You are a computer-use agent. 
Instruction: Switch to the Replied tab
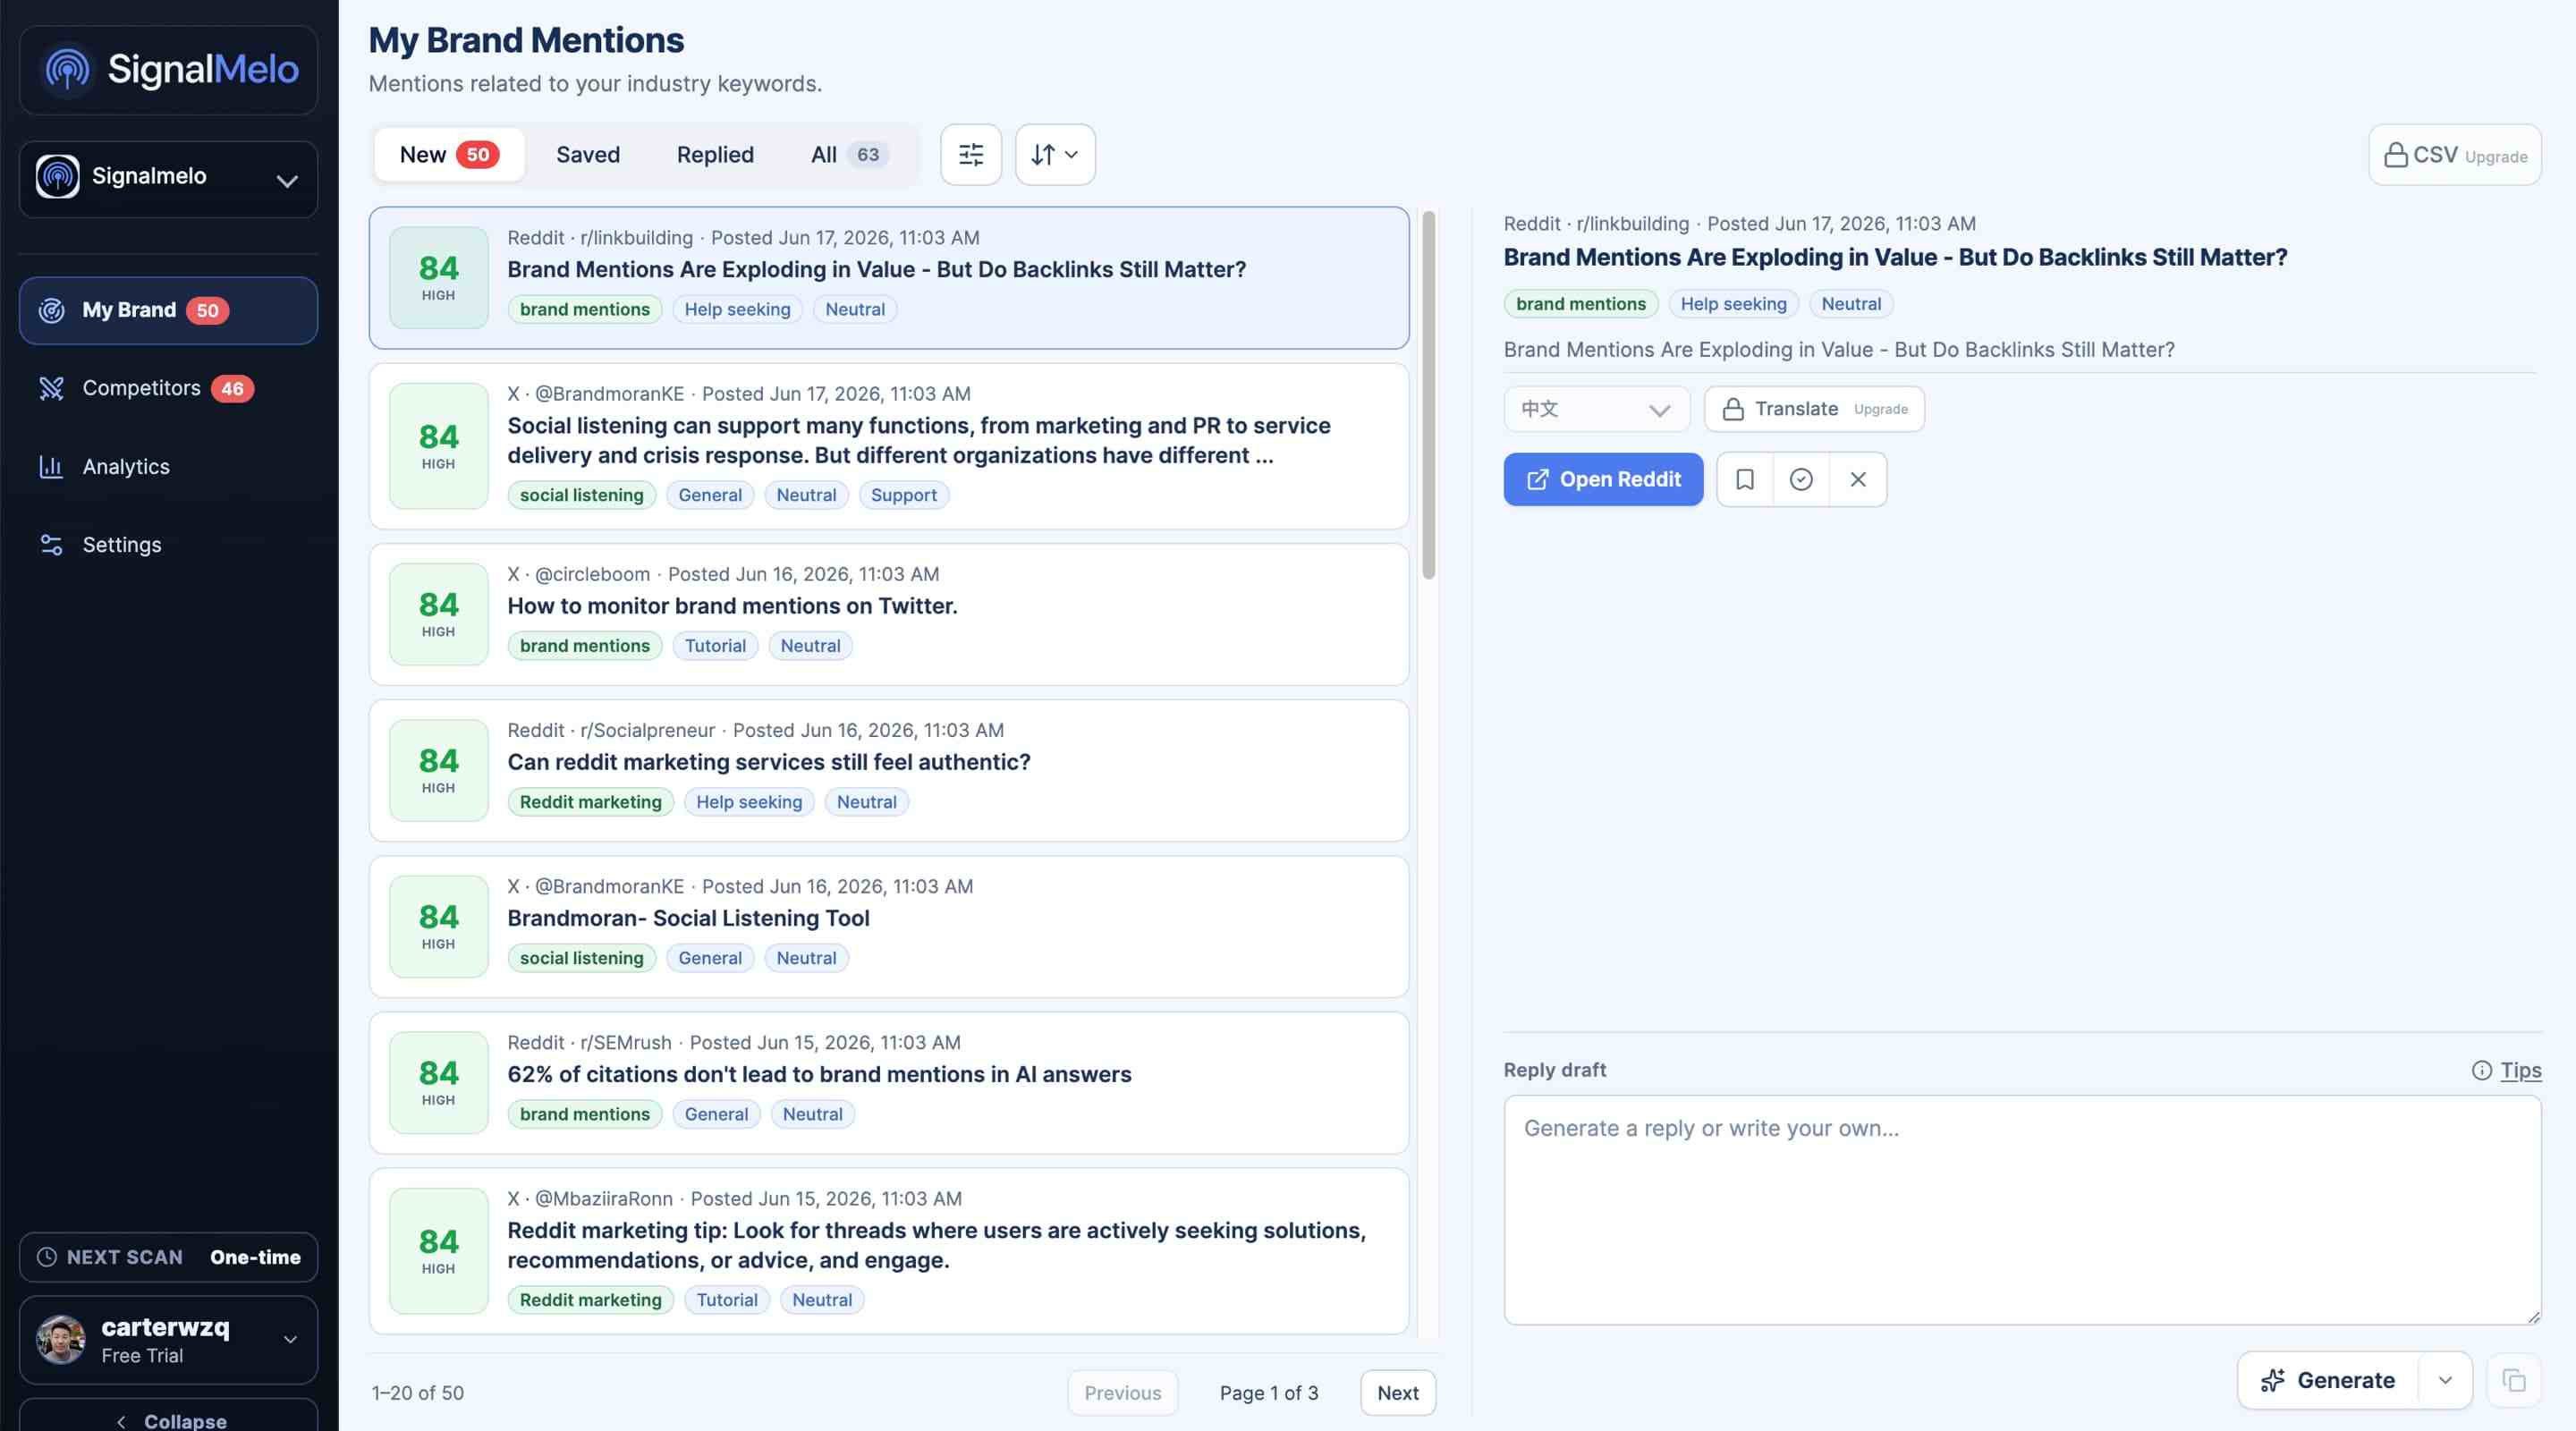click(x=715, y=155)
